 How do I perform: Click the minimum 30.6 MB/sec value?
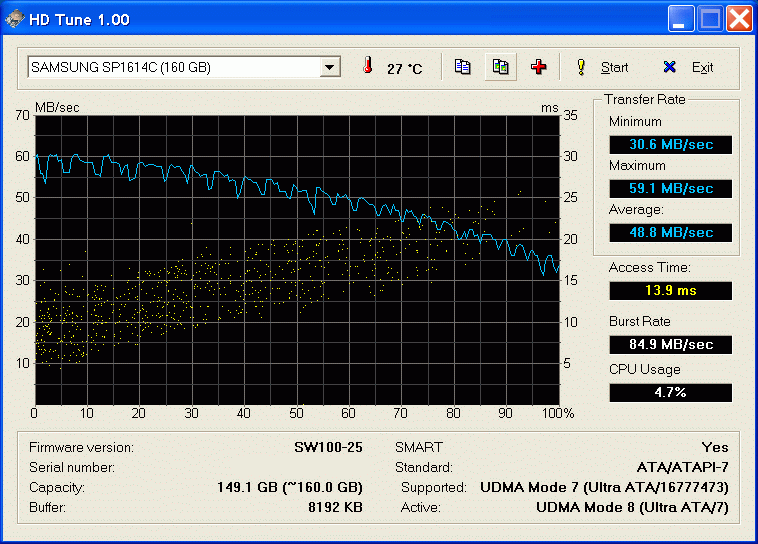click(x=671, y=145)
